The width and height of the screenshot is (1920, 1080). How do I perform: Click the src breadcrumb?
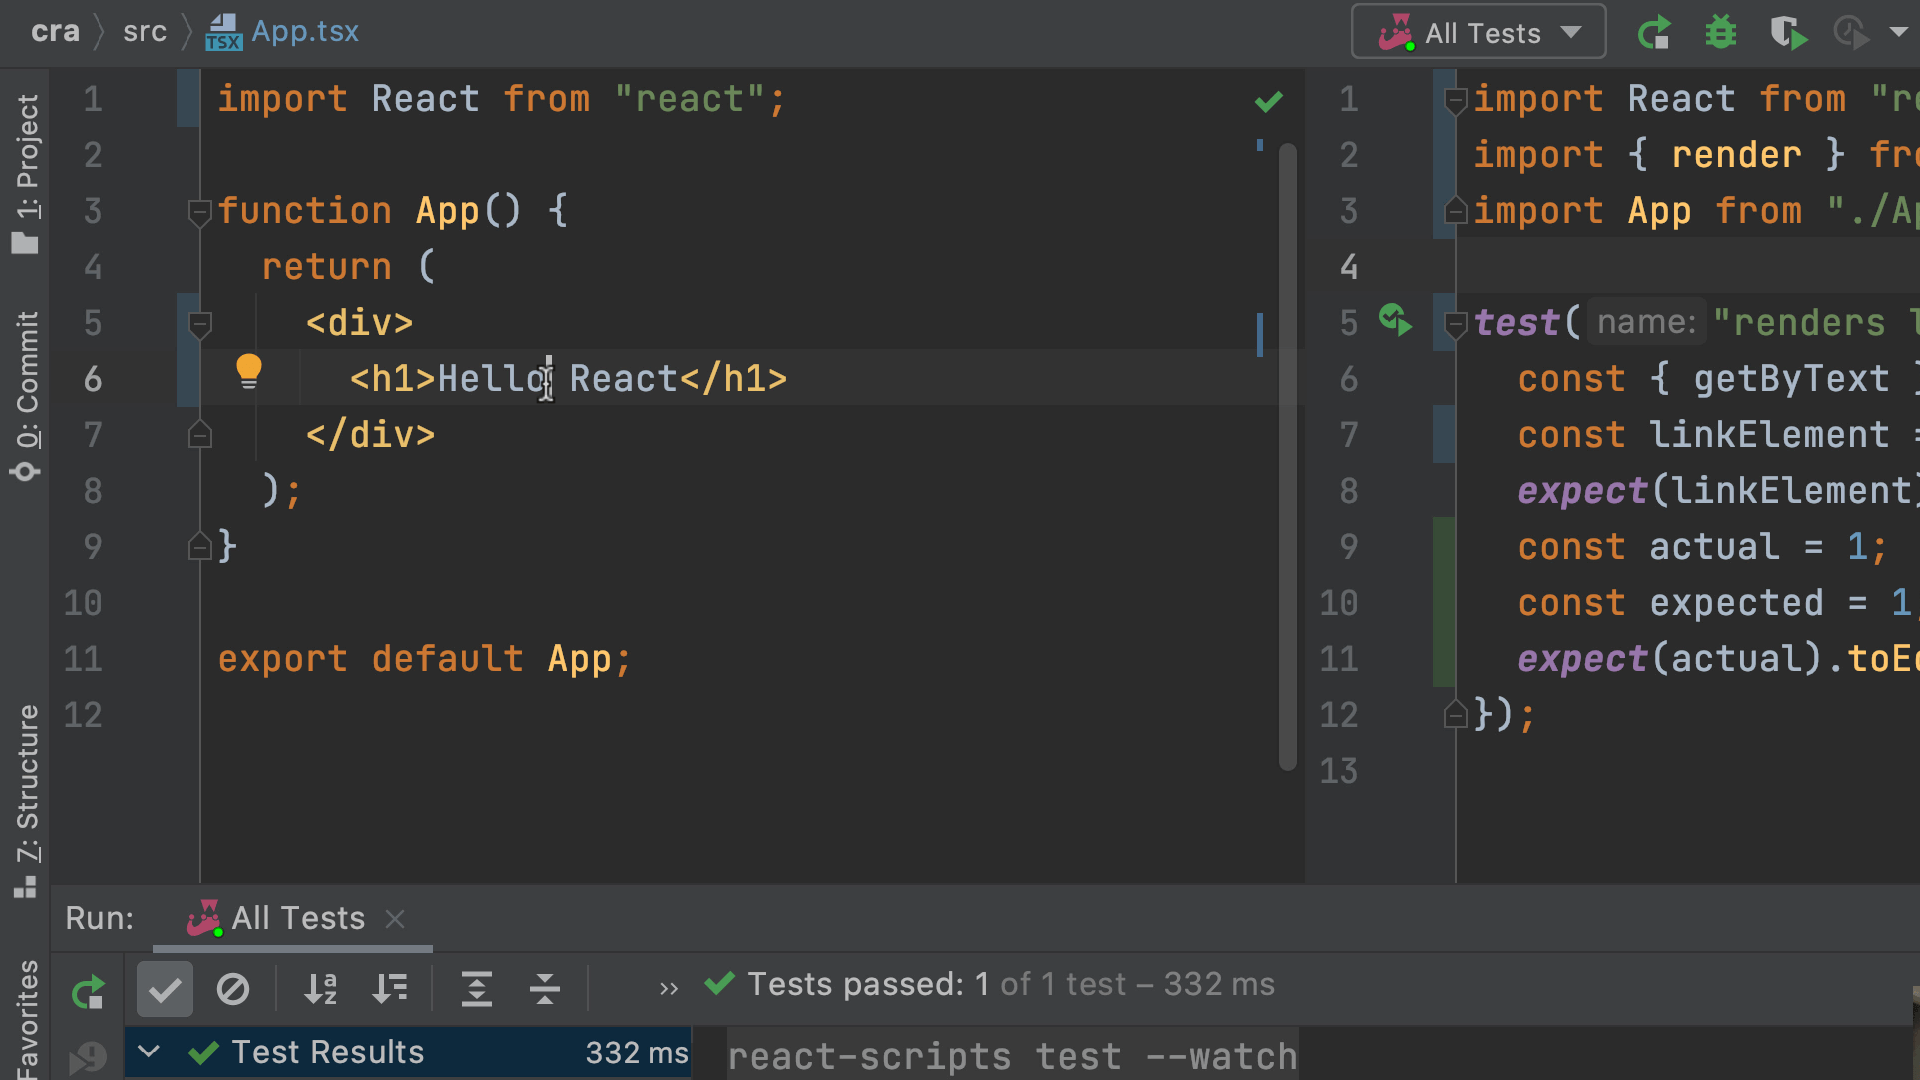tap(144, 32)
